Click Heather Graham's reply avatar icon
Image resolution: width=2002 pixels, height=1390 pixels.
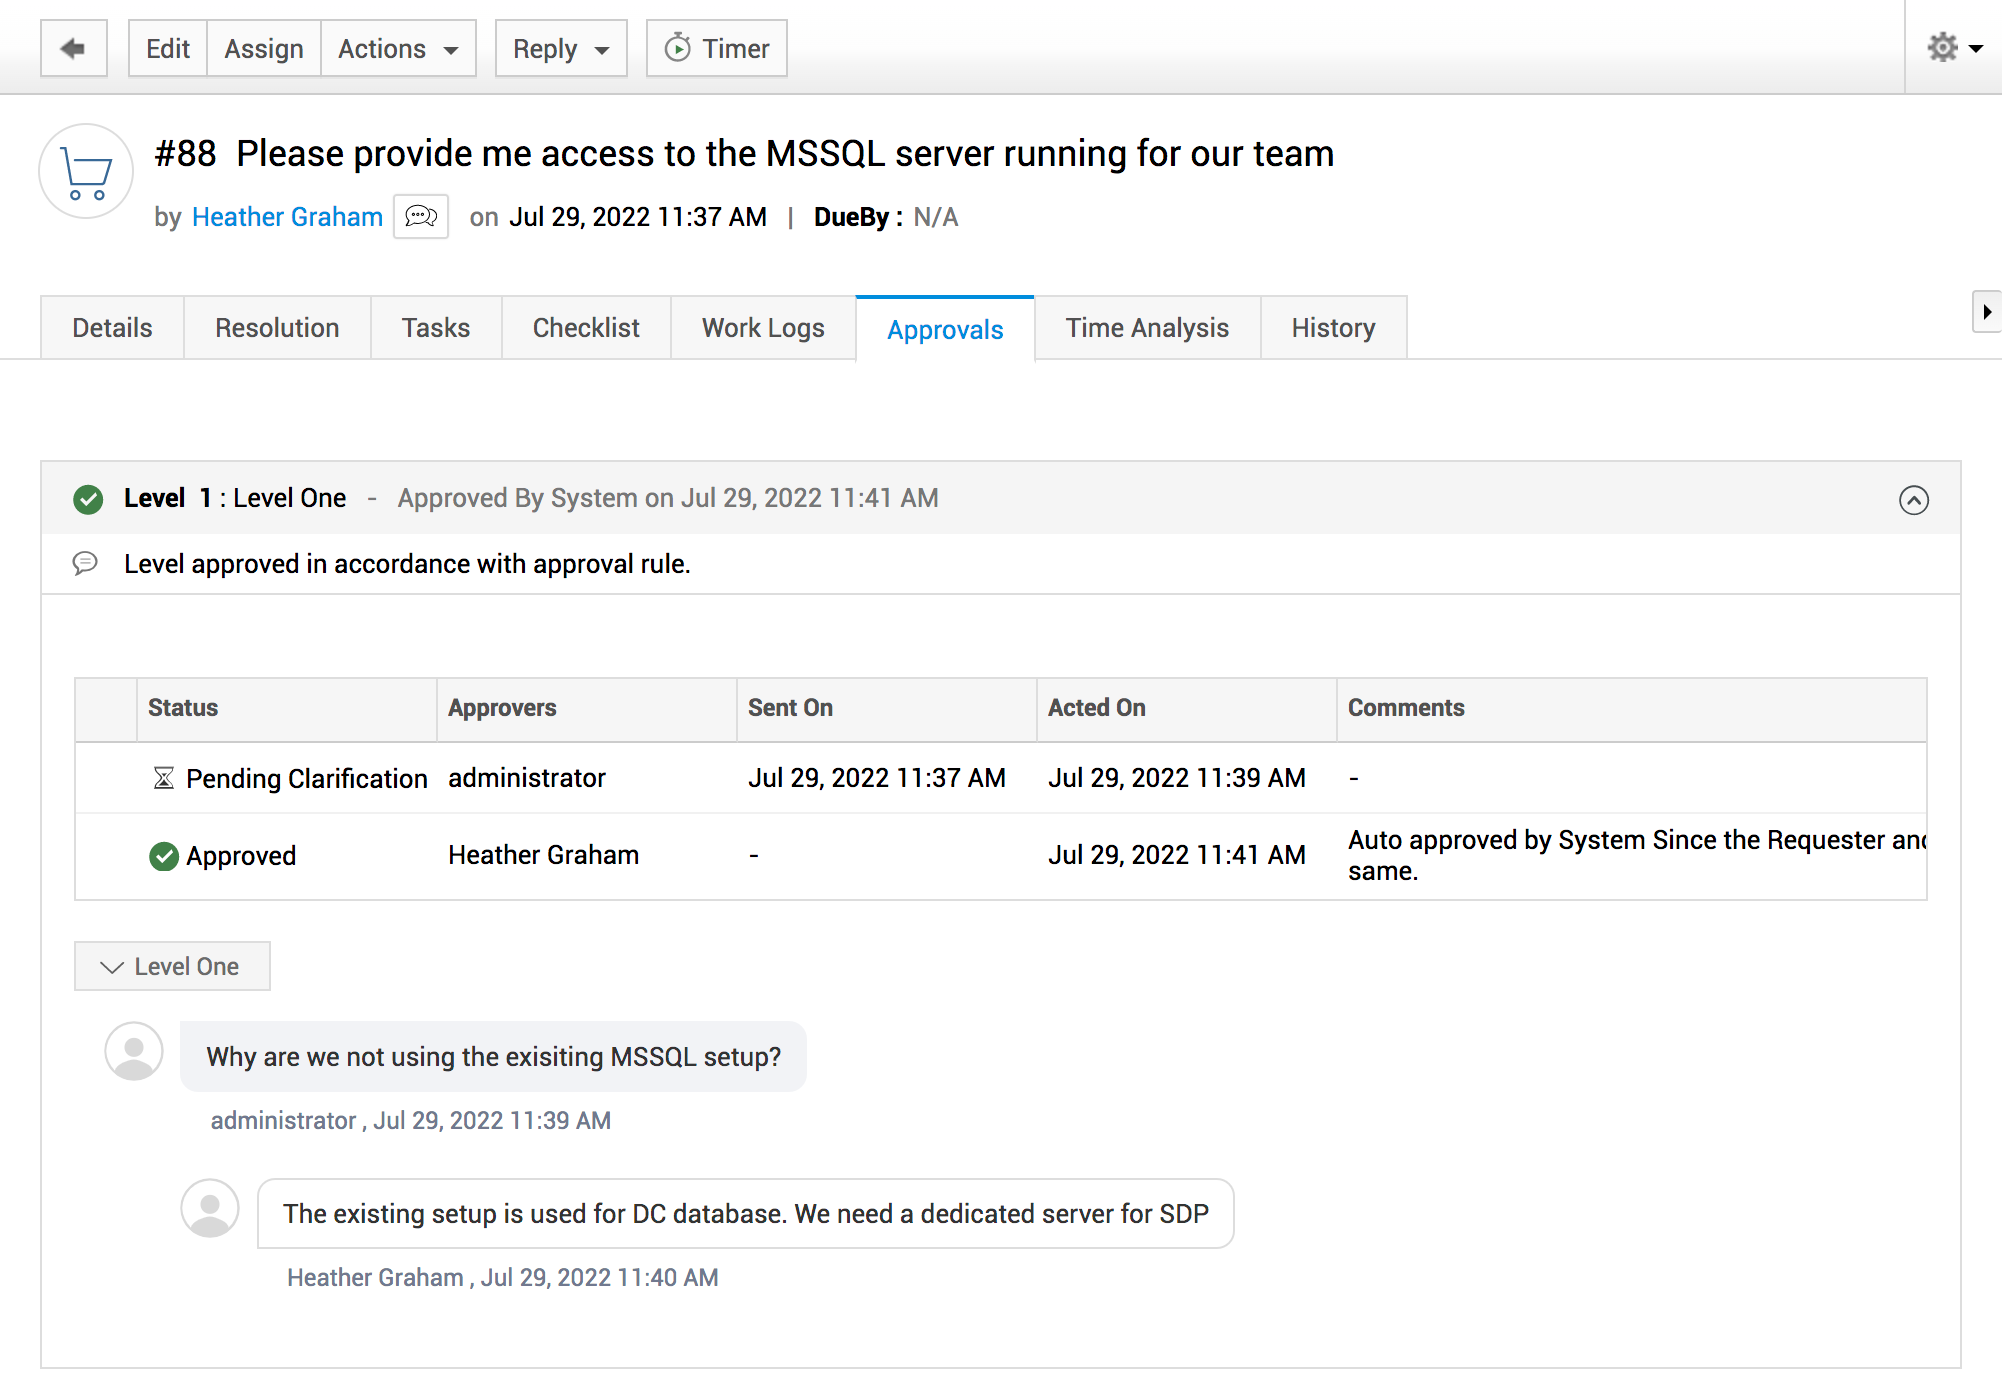pyautogui.click(x=210, y=1208)
